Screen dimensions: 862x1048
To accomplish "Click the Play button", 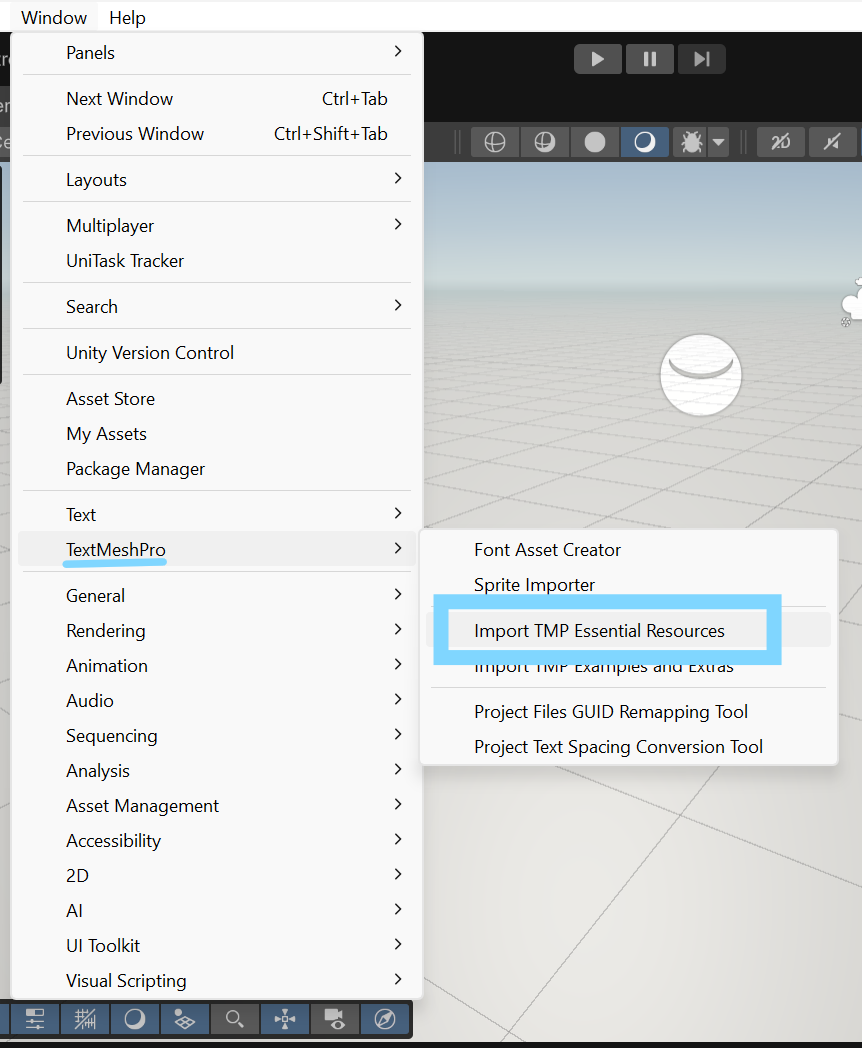I will point(597,59).
